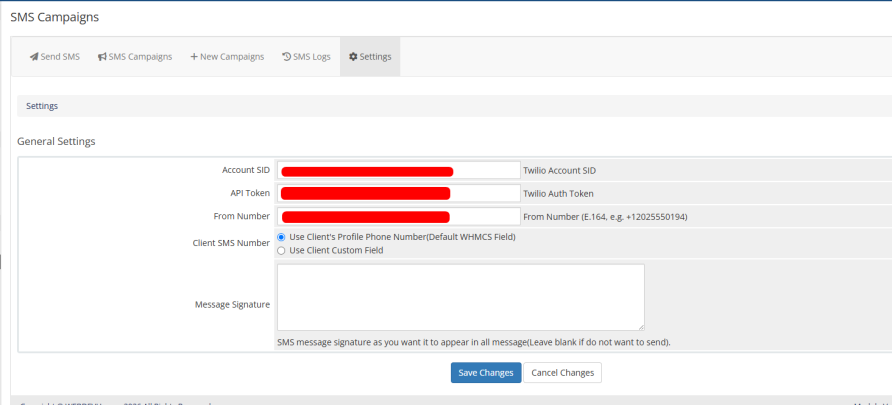Click inside the Message Signature text area
This screenshot has height=405, width=892.
coord(461,297)
